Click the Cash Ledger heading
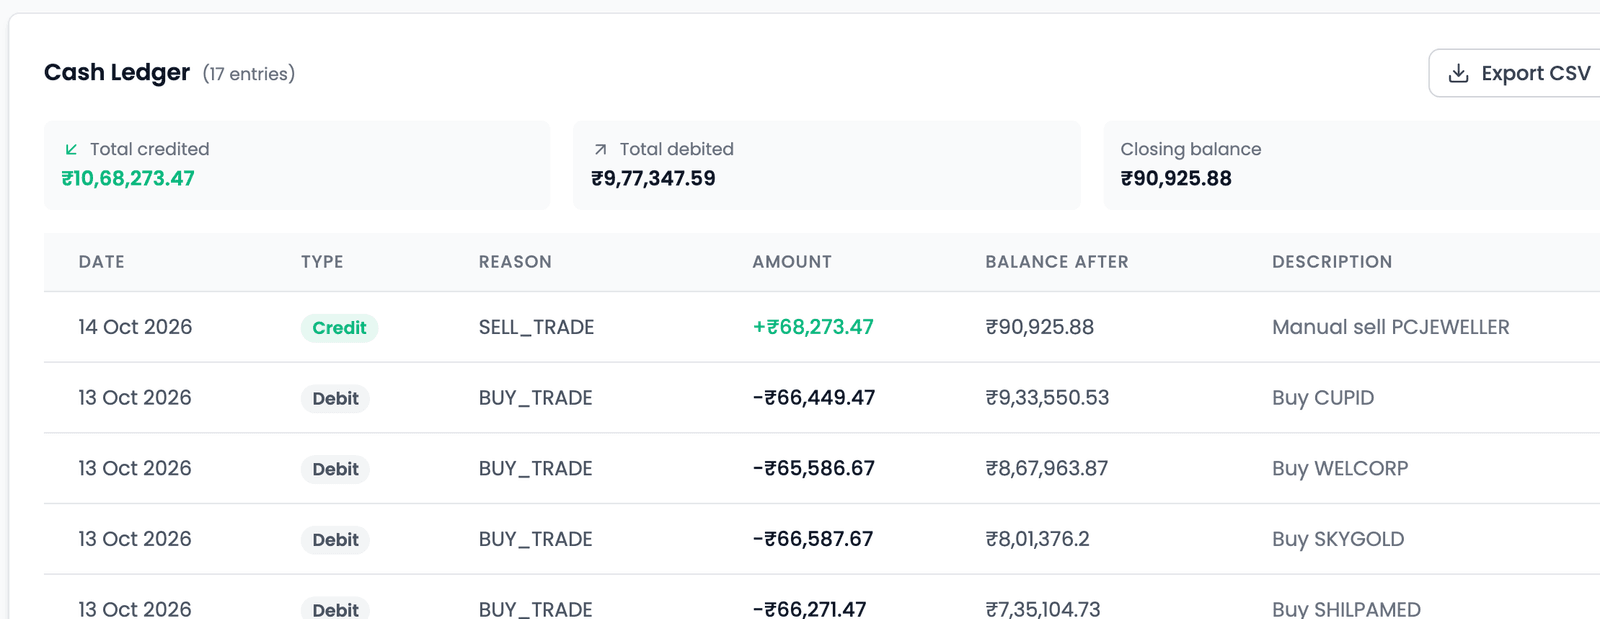This screenshot has height=619, width=1600. tap(117, 72)
